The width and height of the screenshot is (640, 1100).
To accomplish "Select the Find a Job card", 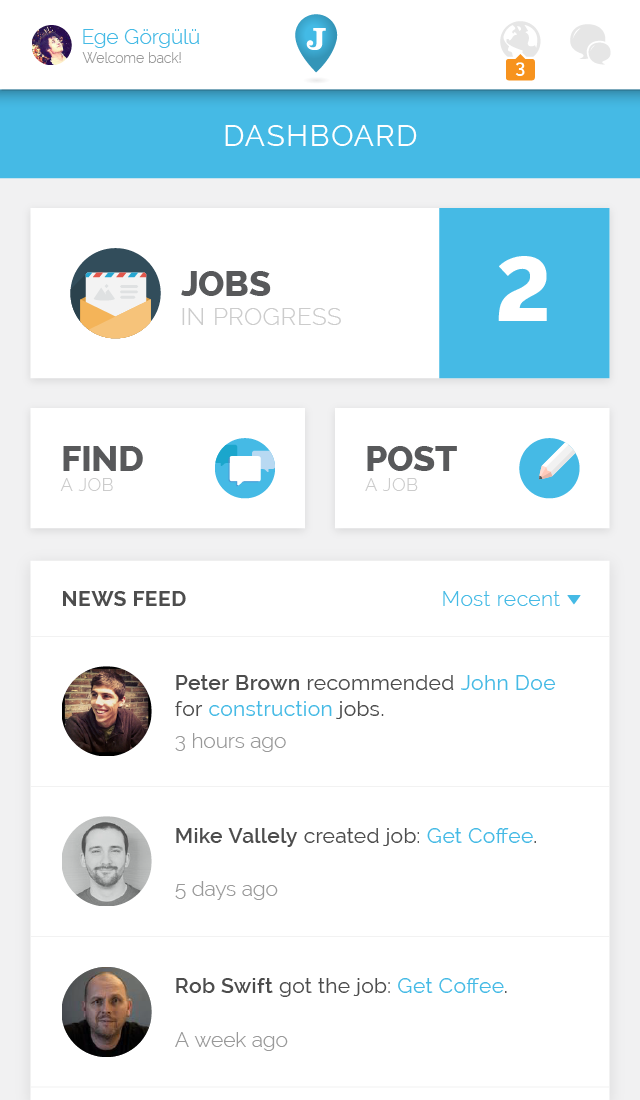I will tap(168, 468).
